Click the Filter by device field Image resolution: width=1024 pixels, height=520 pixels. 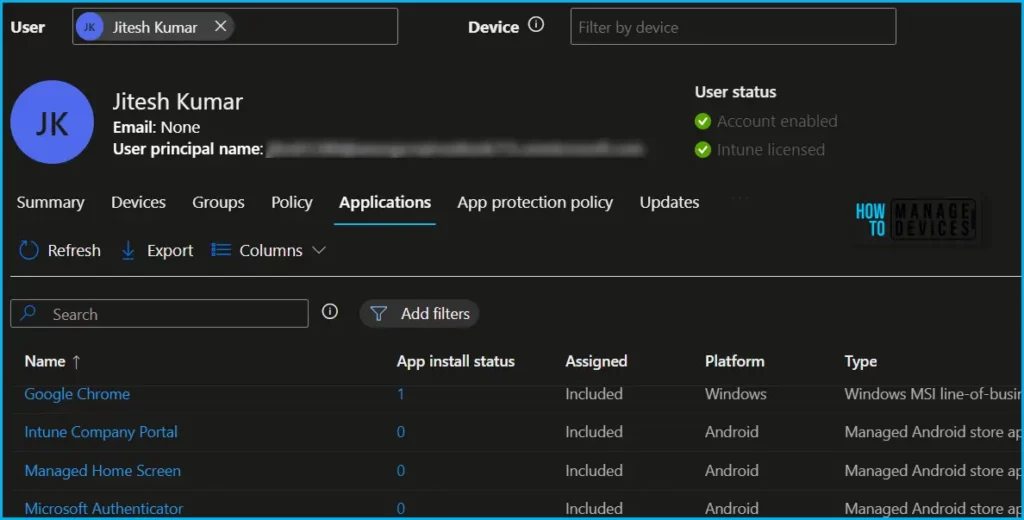733,27
